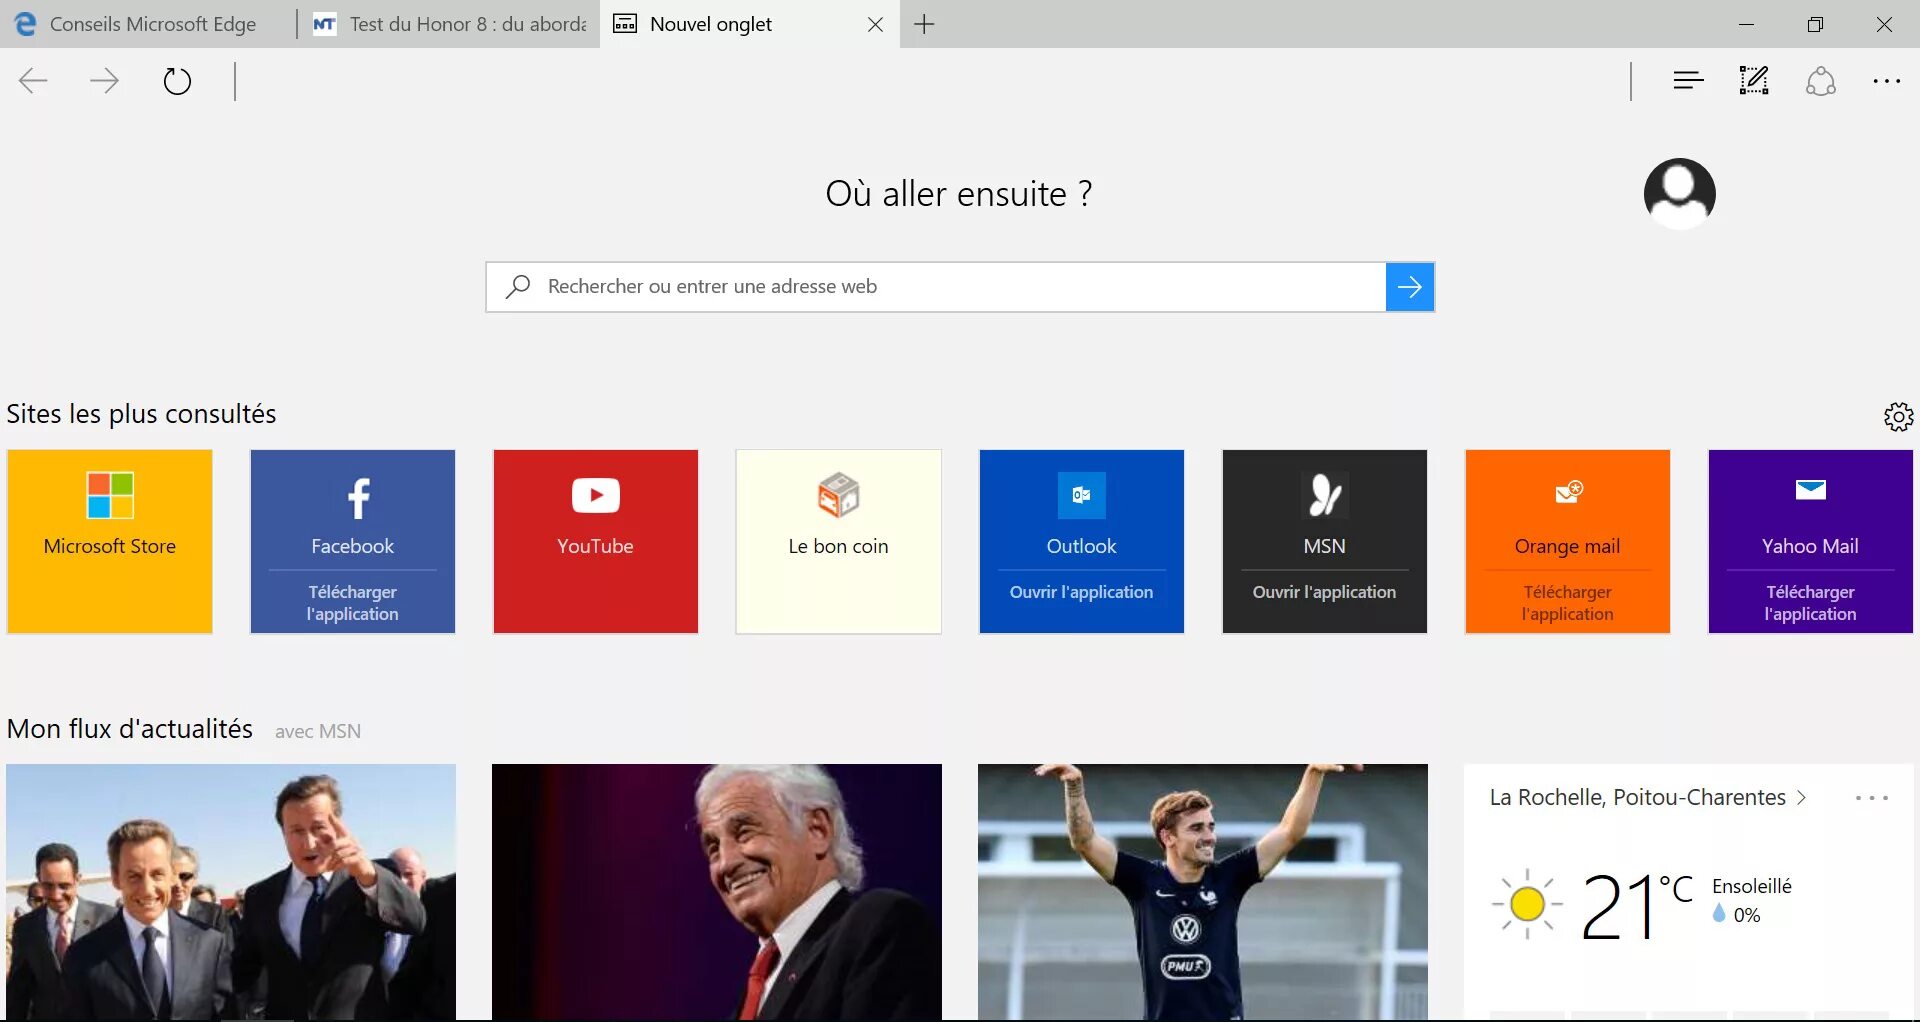
Task: Open the news story with two politicians
Action: pos(231,892)
